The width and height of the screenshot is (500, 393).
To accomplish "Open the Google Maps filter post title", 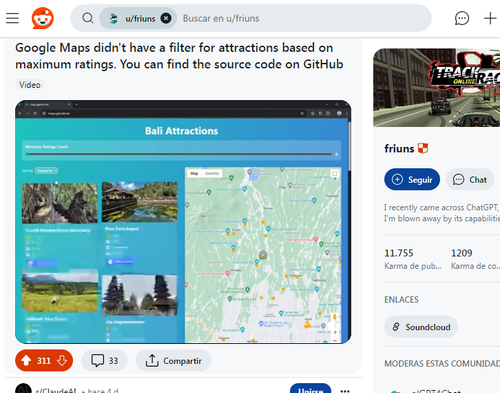I will click(x=179, y=56).
